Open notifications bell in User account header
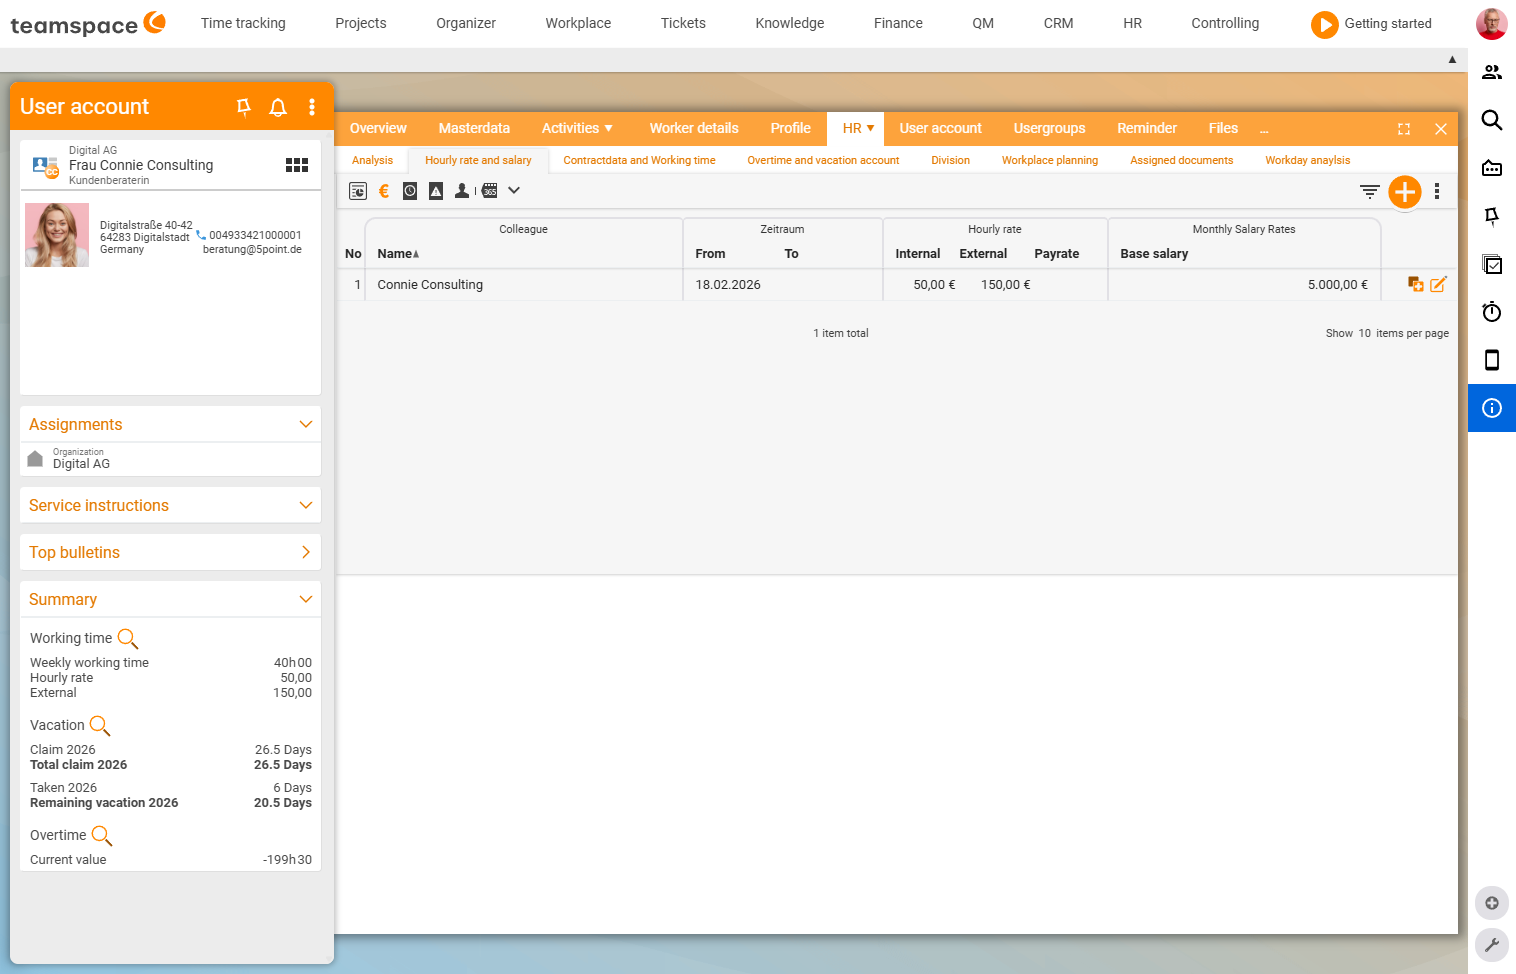The height and width of the screenshot is (974, 1516). pyautogui.click(x=278, y=107)
